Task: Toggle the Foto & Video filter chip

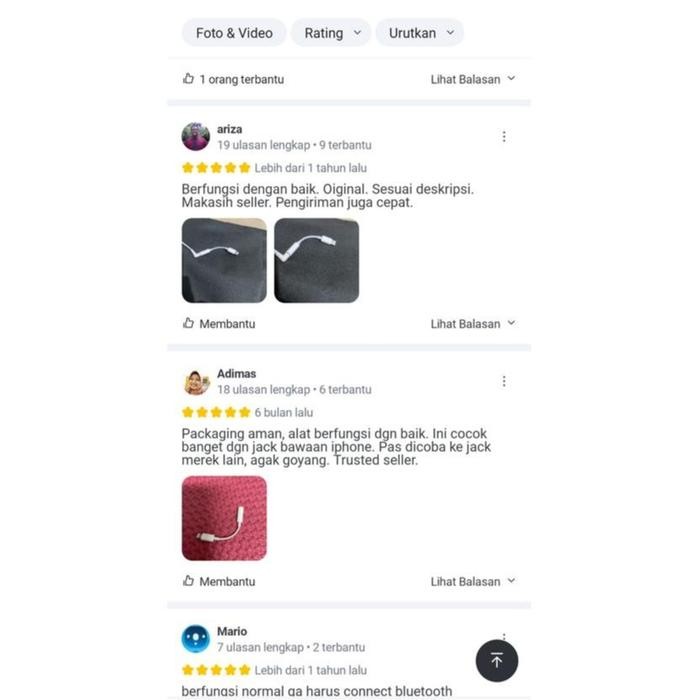Action: pyautogui.click(x=234, y=33)
